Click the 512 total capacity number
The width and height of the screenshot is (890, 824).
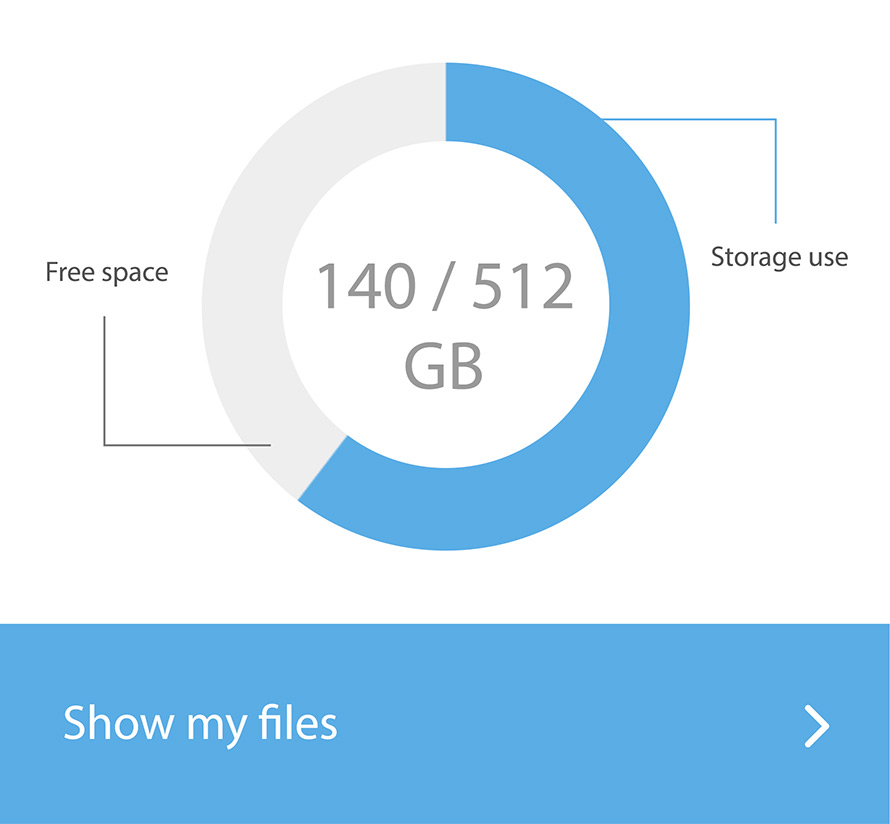524,287
